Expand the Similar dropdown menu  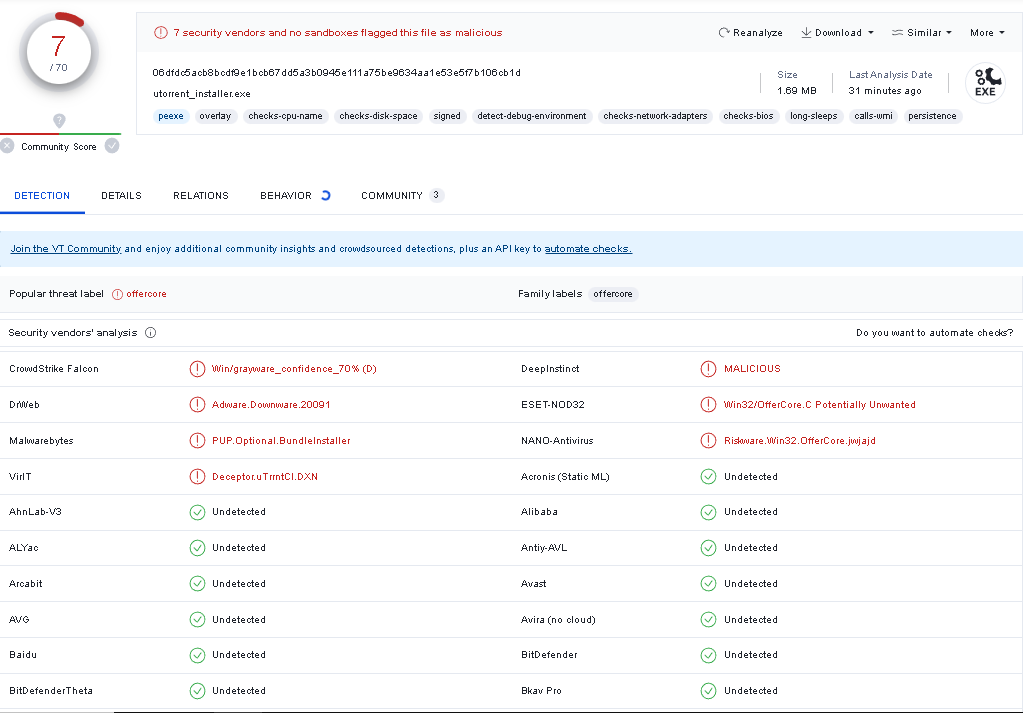921,33
